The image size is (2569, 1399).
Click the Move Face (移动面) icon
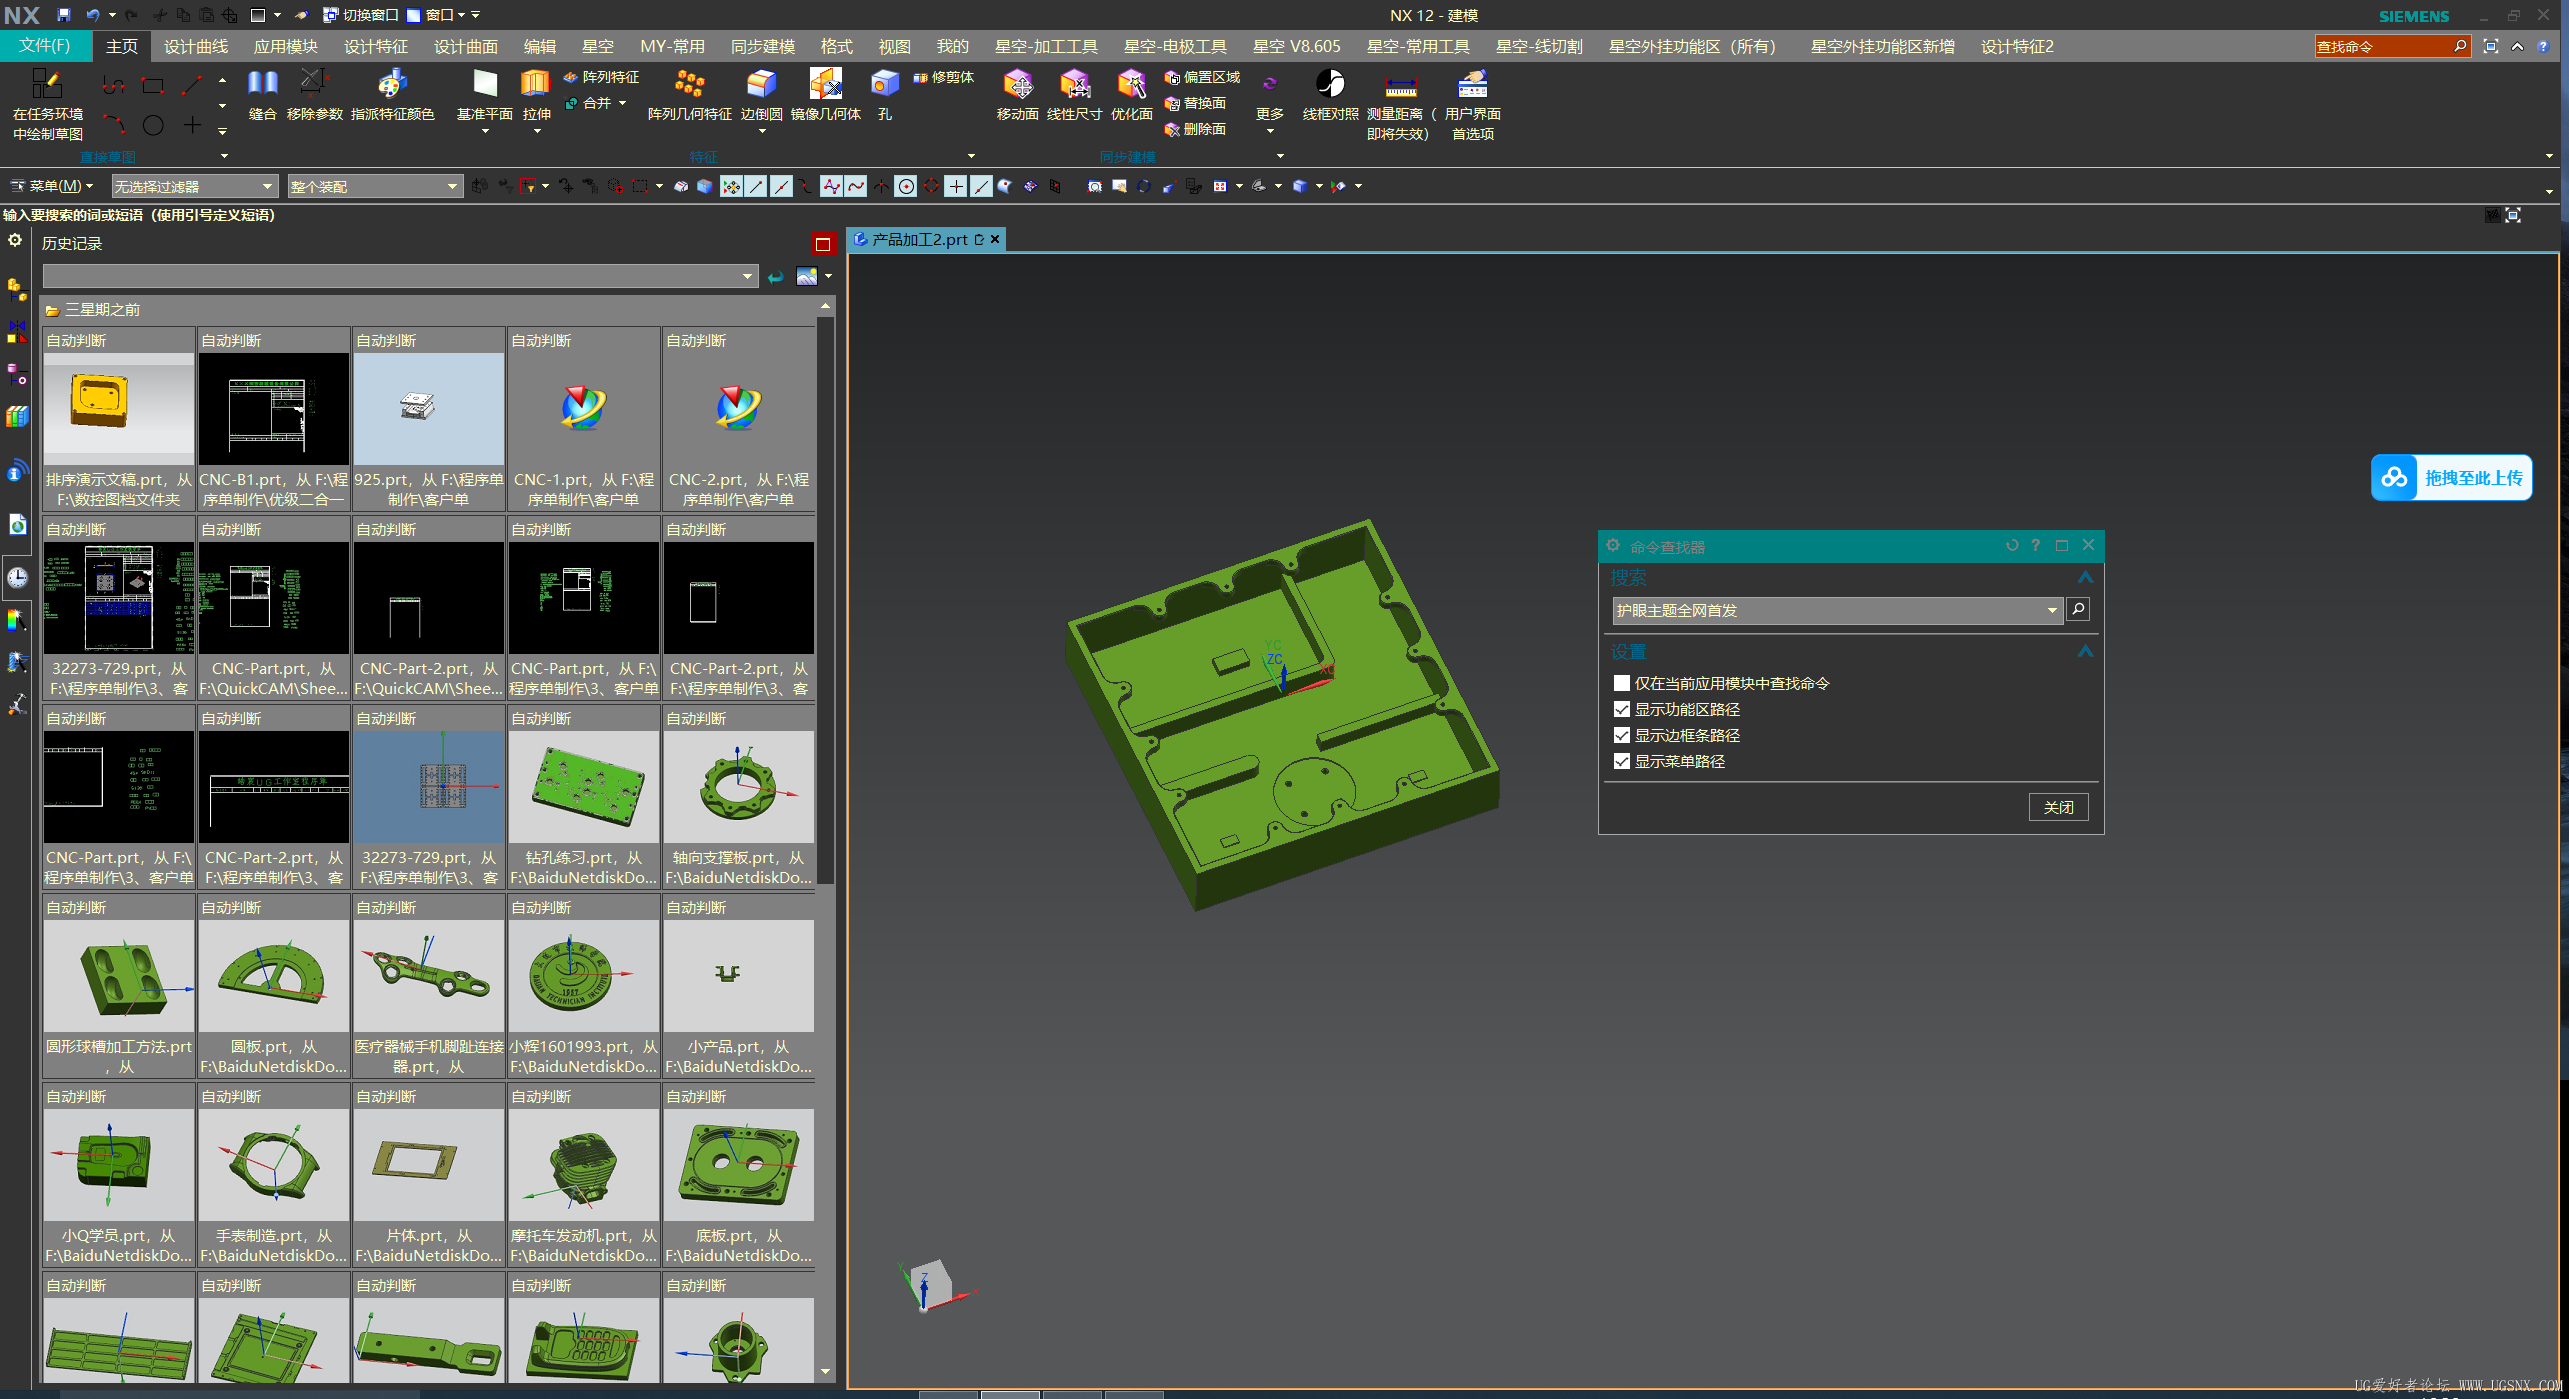(1017, 85)
